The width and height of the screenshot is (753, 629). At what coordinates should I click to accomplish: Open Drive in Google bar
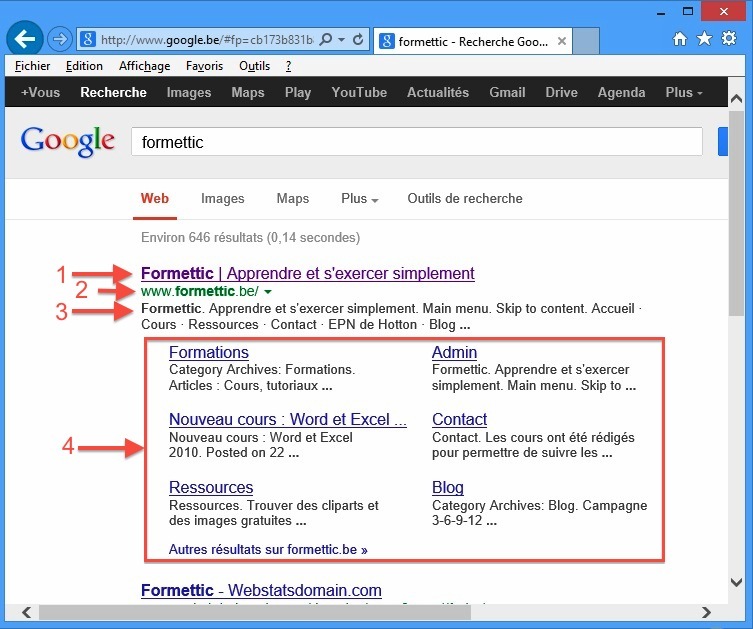point(561,92)
